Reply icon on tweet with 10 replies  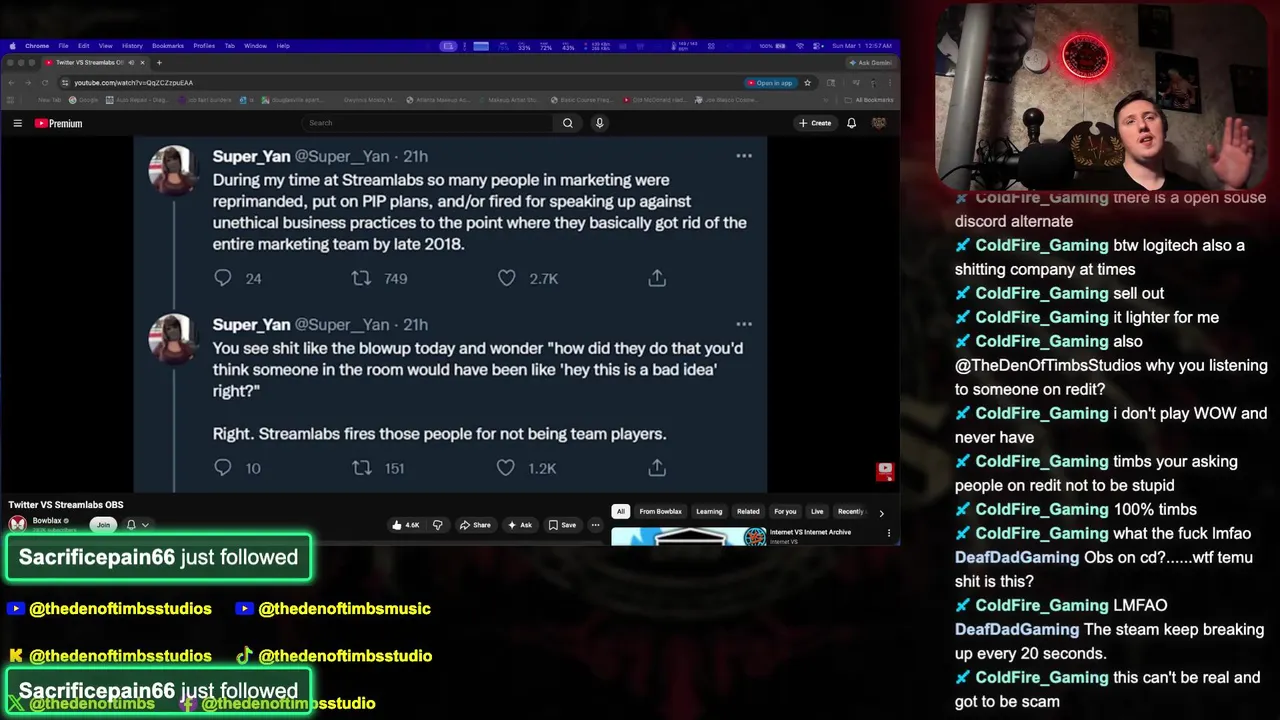point(223,467)
